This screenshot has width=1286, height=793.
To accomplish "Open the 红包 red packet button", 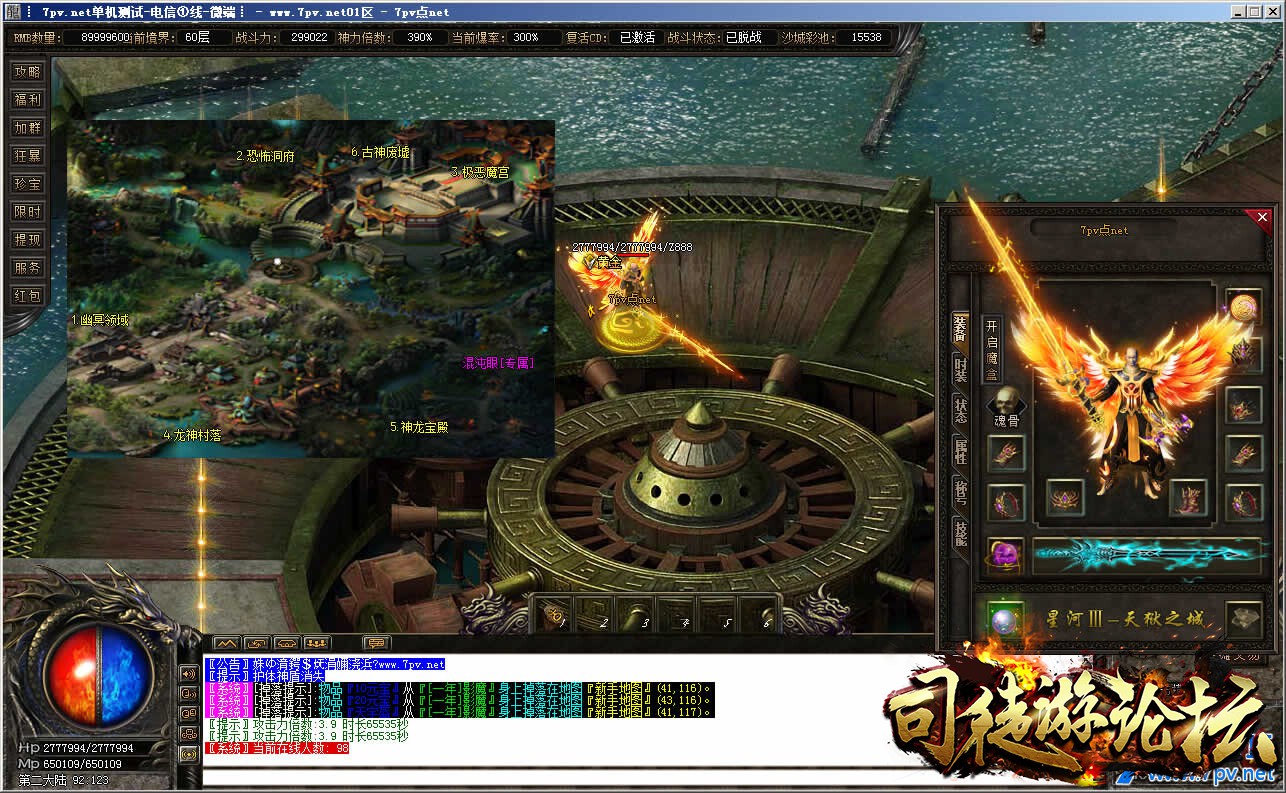I will point(27,296).
